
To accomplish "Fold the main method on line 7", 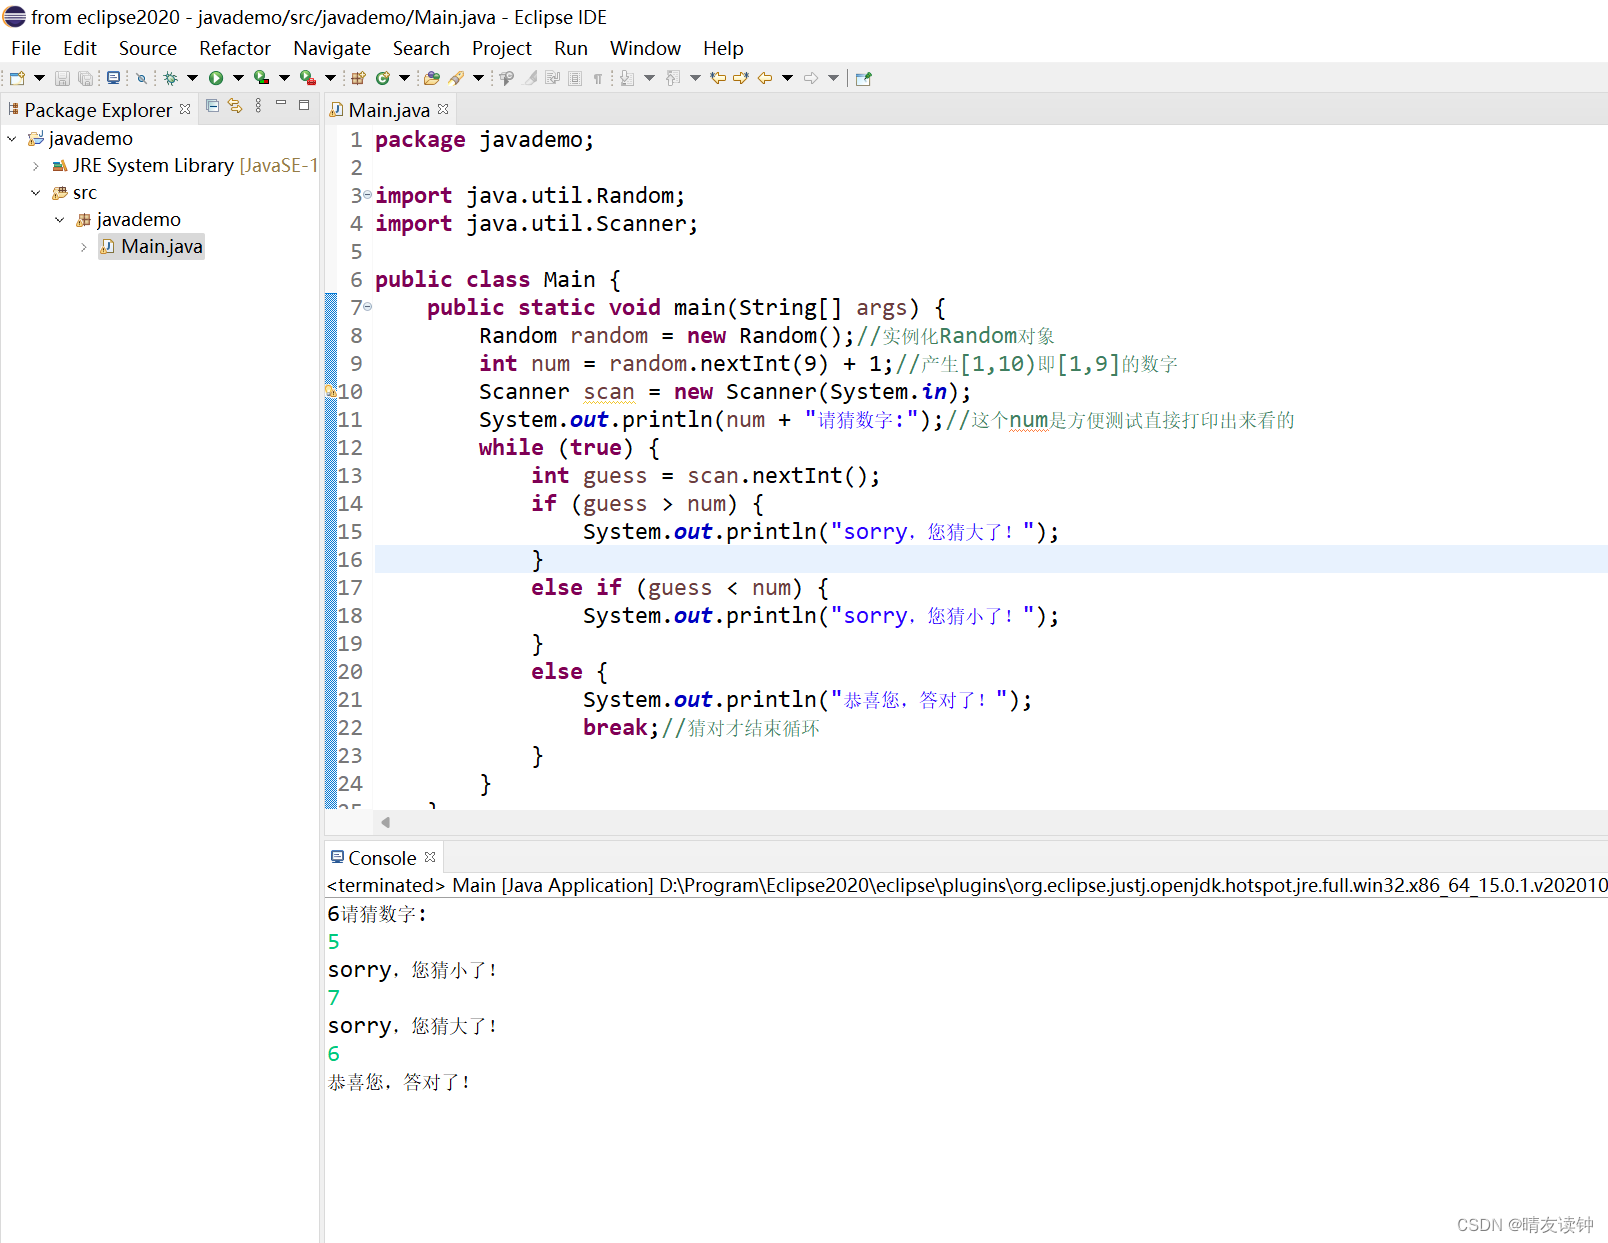I will (x=367, y=306).
